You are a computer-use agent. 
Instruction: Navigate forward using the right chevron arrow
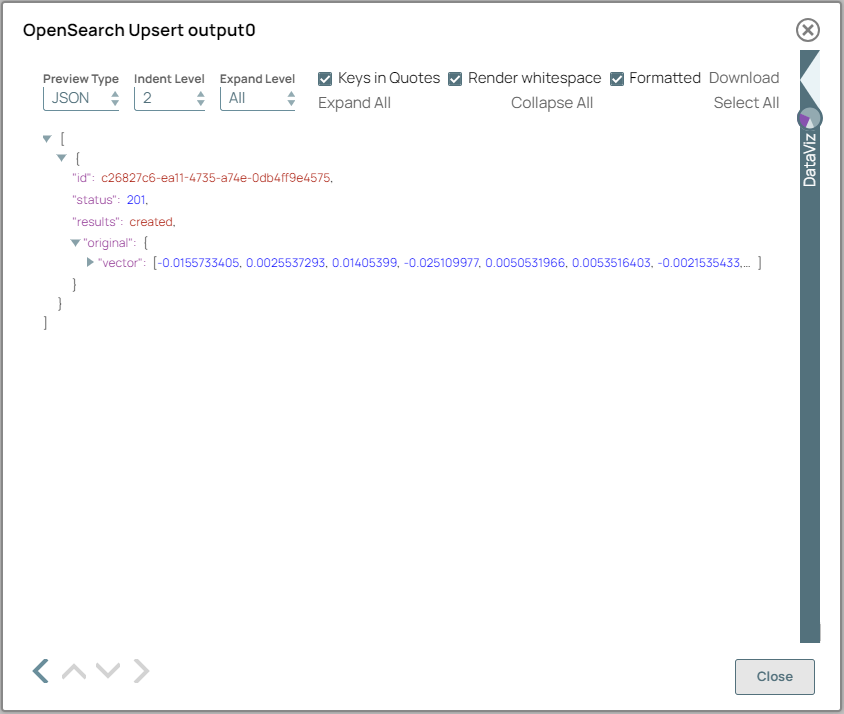click(x=141, y=671)
